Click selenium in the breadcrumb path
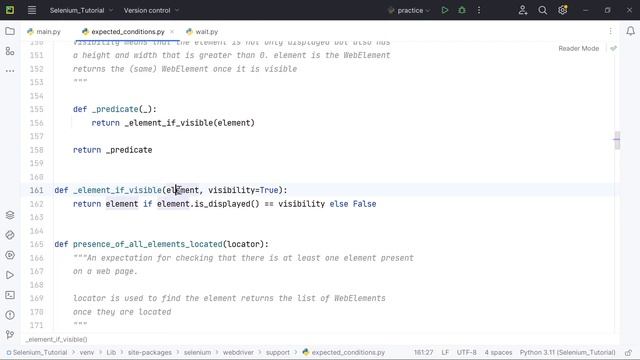 click(197, 352)
